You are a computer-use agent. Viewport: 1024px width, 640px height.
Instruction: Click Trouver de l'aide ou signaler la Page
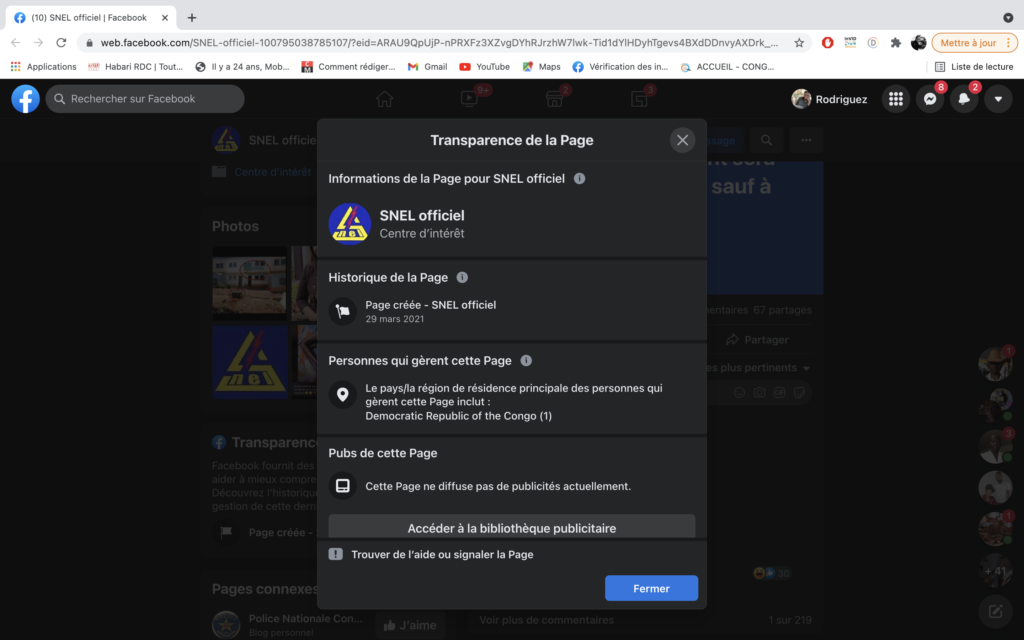tap(442, 554)
